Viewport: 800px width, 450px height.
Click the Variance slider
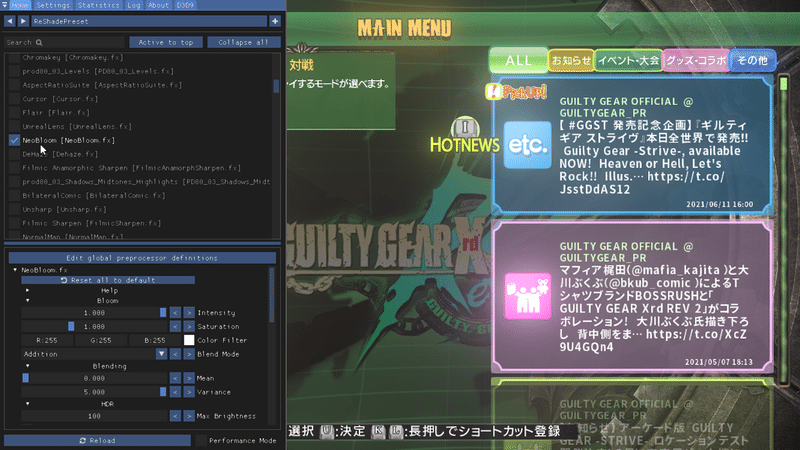pyautogui.click(x=94, y=392)
